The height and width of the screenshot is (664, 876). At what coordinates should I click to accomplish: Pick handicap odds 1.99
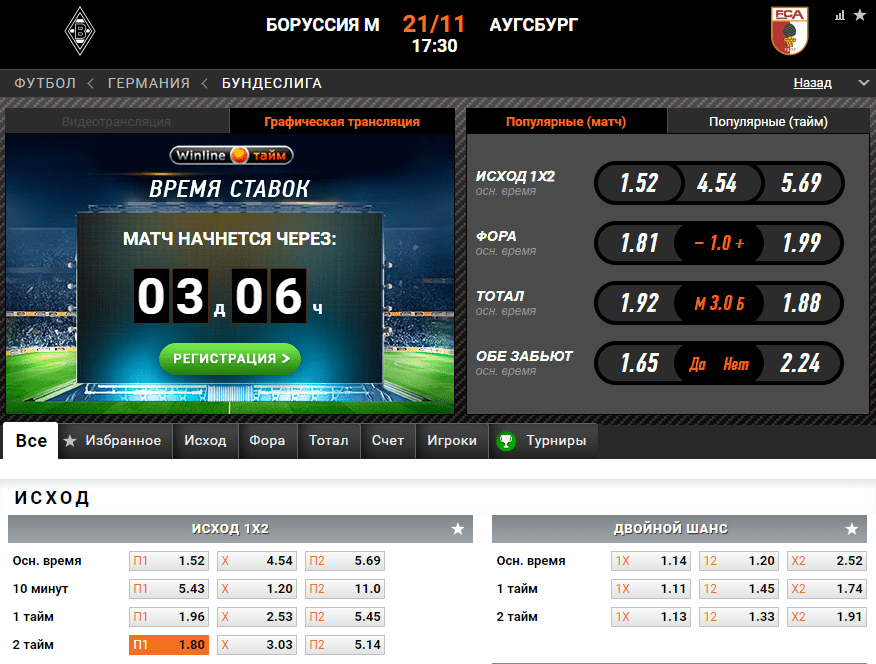click(801, 243)
